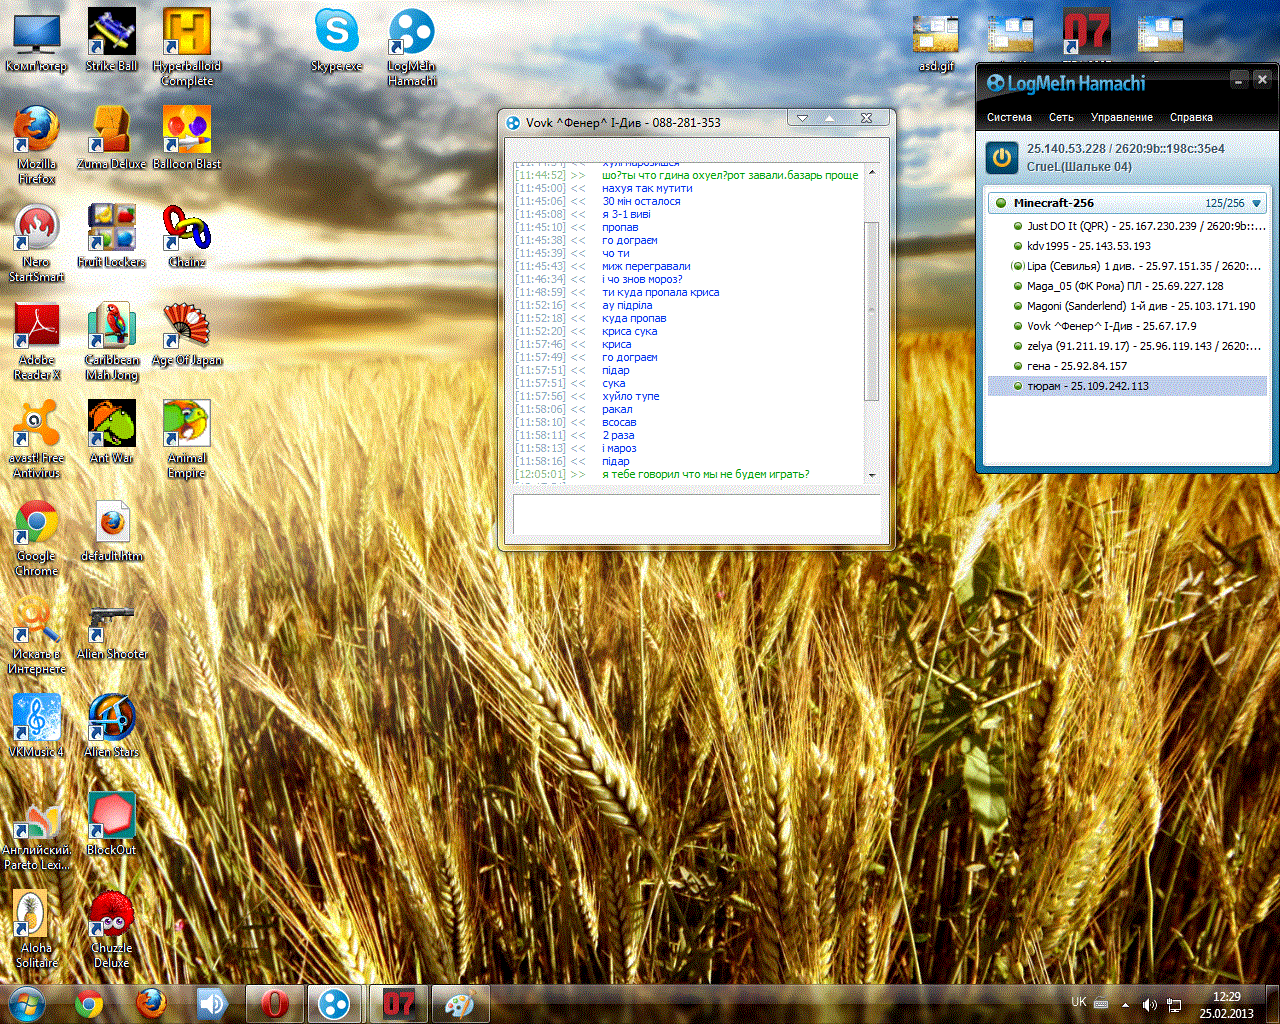Select peer zelya (91.211.19.17)
This screenshot has width=1280, height=1024.
click(1127, 346)
